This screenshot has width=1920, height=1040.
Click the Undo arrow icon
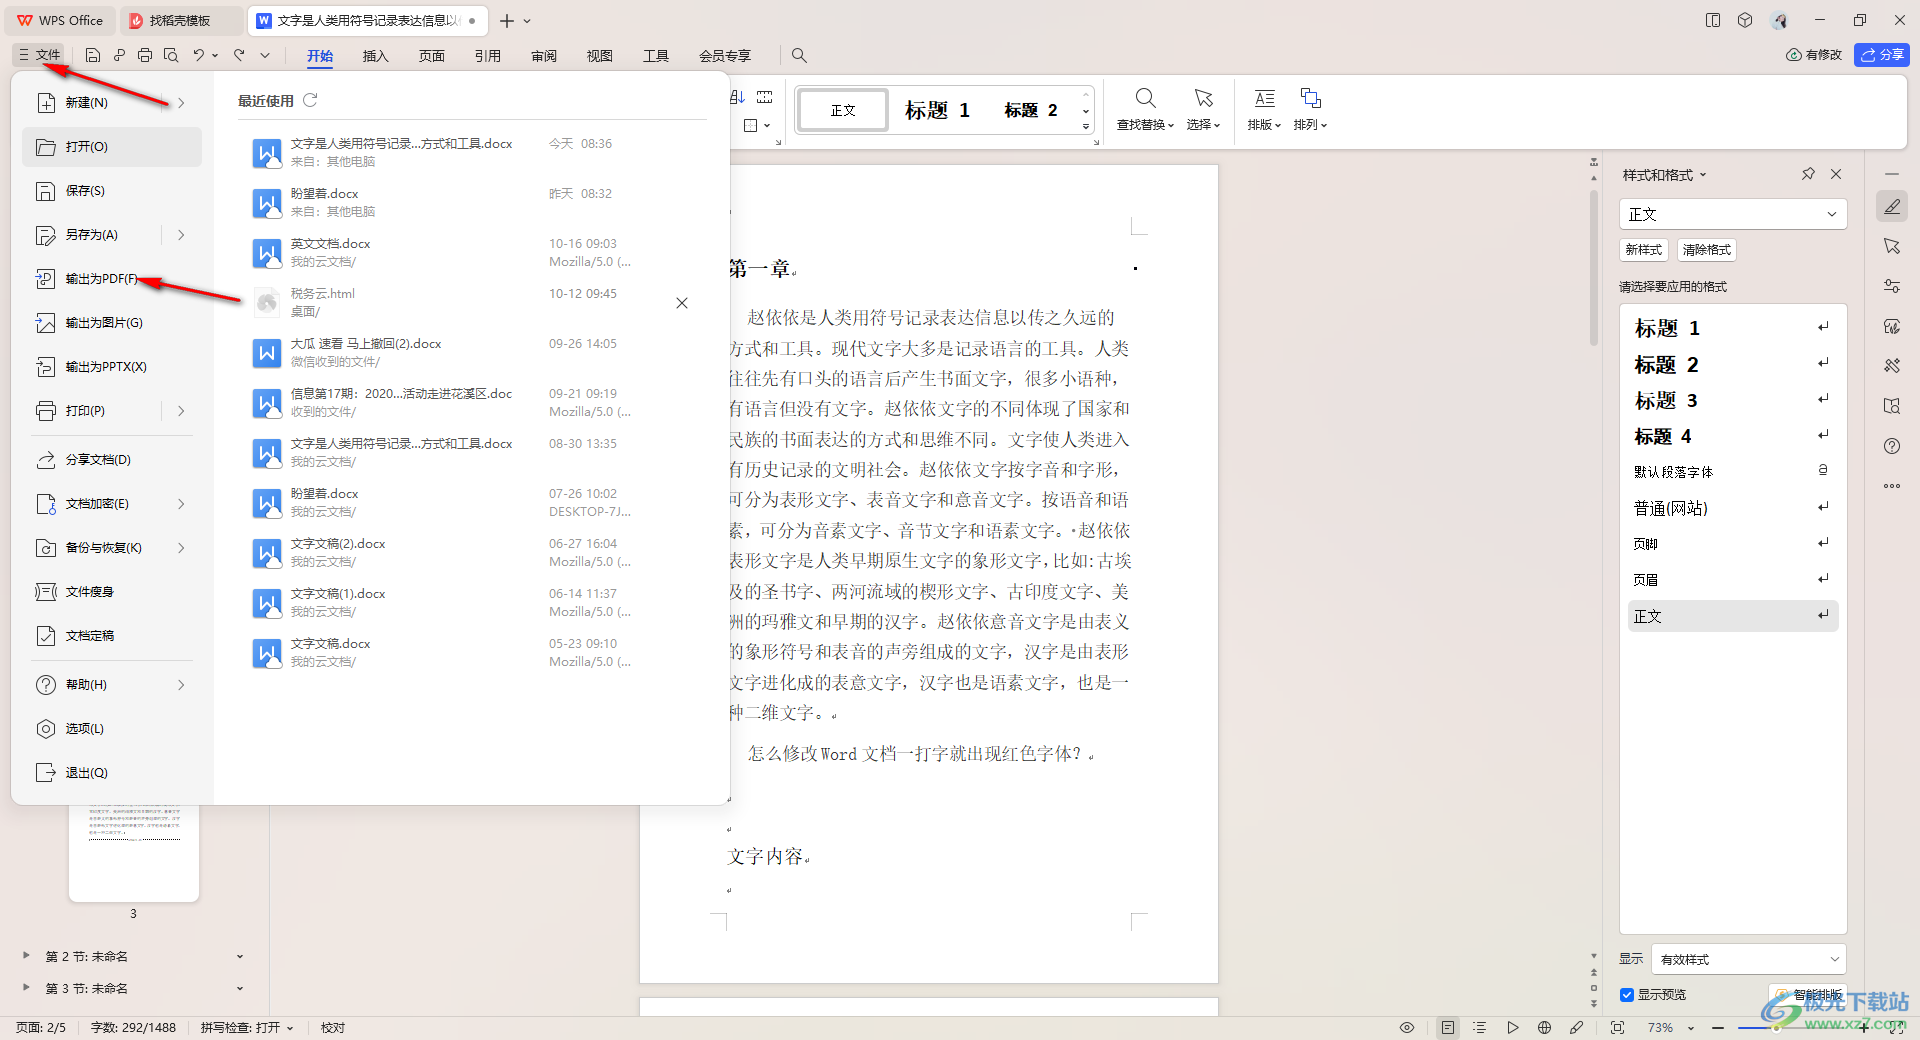pos(198,56)
